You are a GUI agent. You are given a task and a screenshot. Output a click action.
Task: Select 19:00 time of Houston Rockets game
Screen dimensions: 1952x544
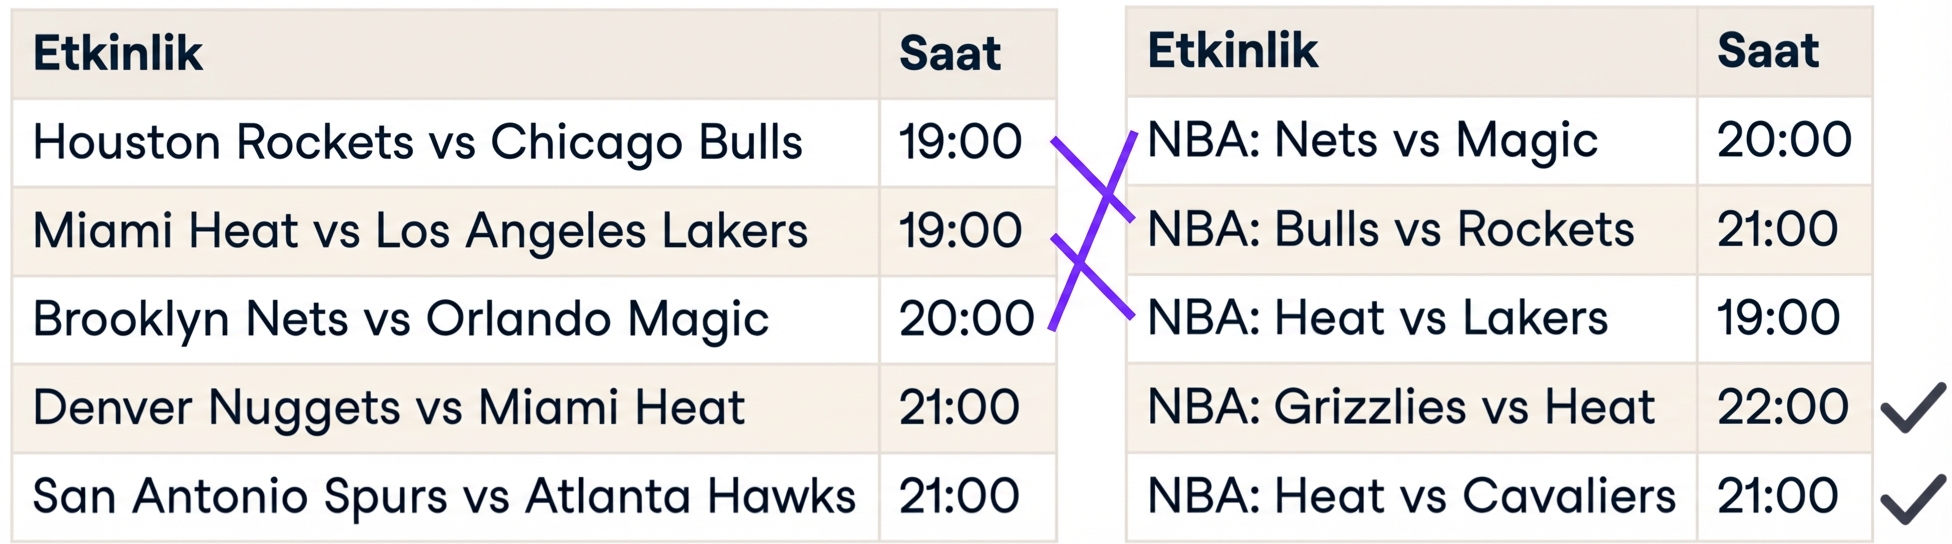pos(960,142)
